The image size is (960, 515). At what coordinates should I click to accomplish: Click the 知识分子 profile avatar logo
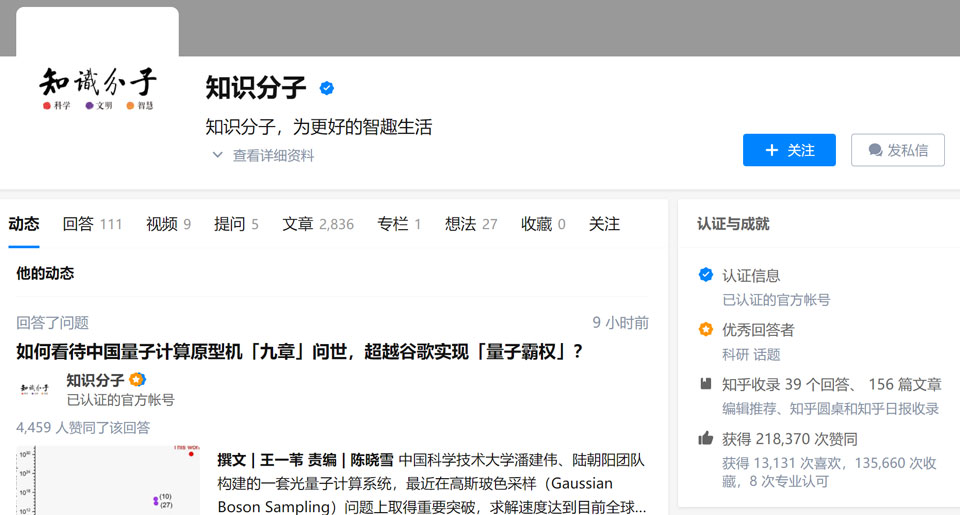click(x=97, y=89)
